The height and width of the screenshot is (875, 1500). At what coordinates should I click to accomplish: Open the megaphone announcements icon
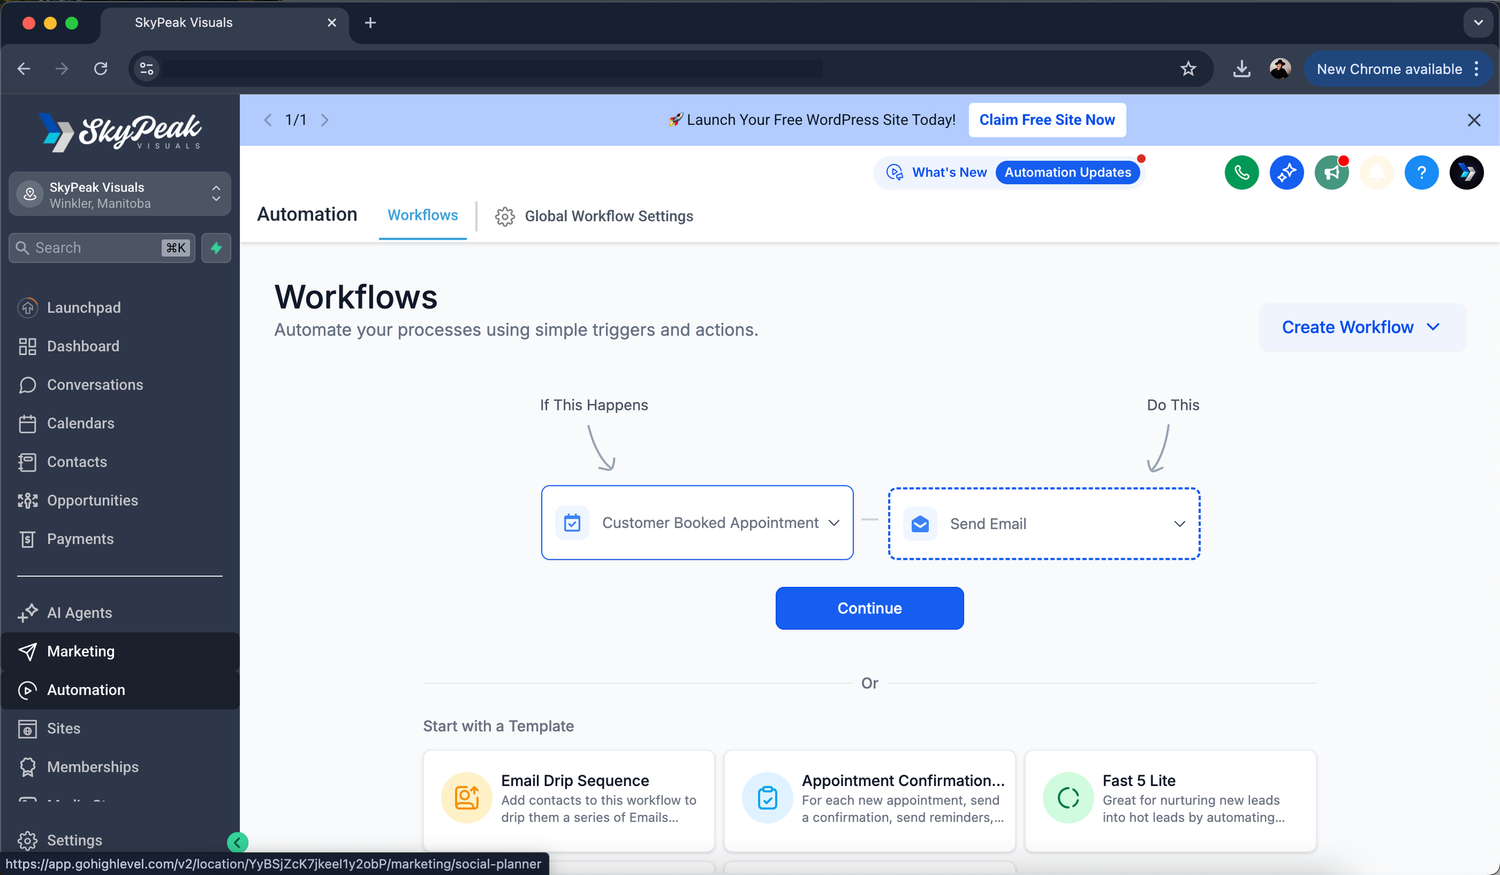(1332, 172)
